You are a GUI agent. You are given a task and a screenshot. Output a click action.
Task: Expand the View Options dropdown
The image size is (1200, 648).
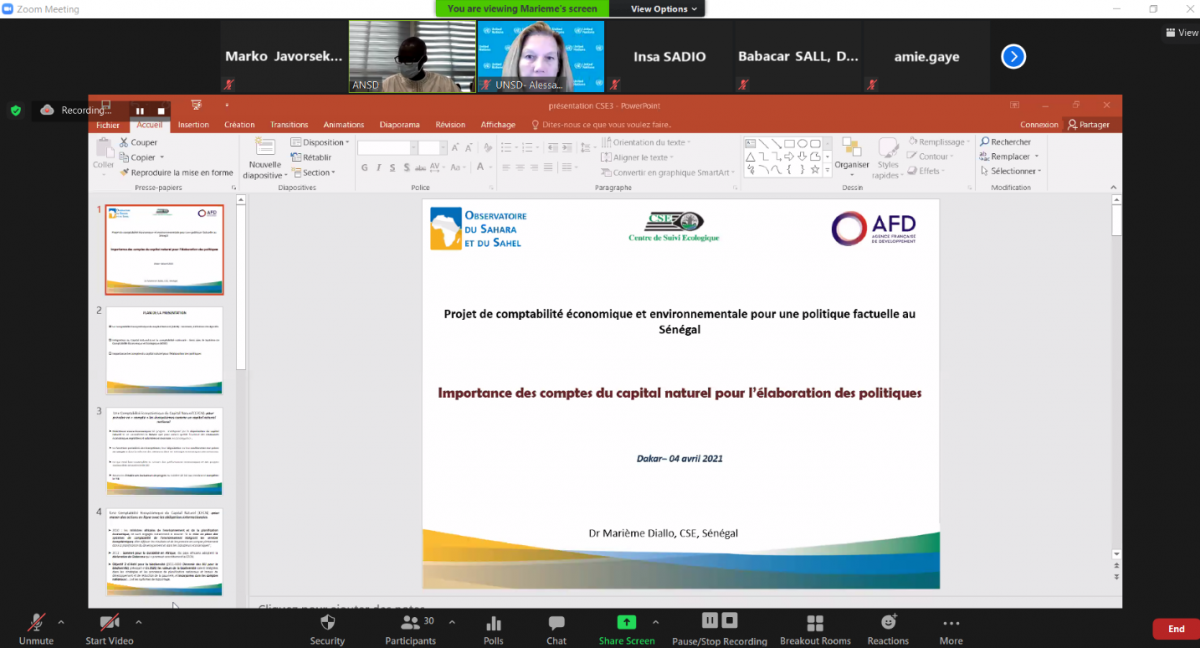pyautogui.click(x=664, y=9)
